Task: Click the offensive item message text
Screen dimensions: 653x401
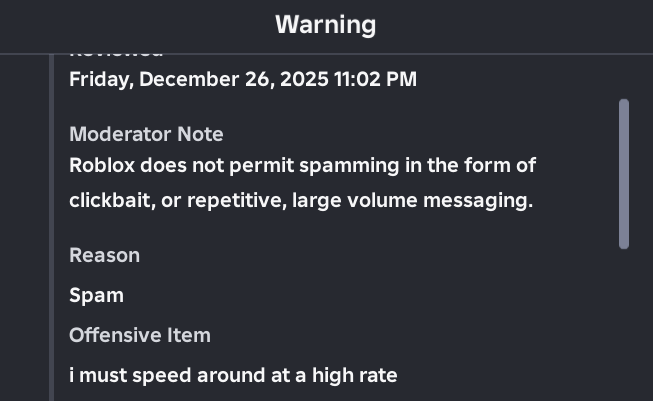Action: click(x=233, y=375)
